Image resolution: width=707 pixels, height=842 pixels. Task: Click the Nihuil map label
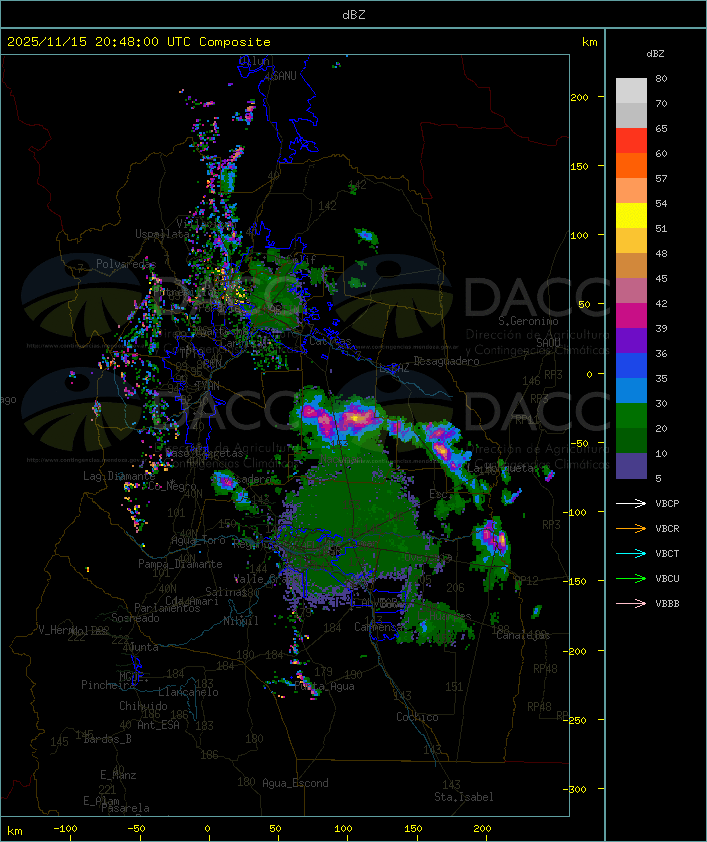pyautogui.click(x=241, y=621)
